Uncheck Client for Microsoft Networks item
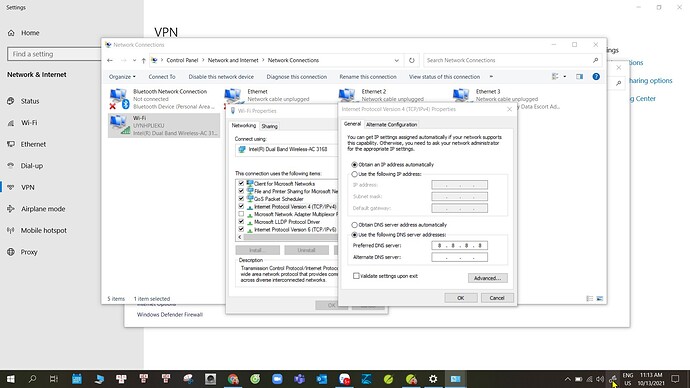This screenshot has height=388, width=690. 241,183
